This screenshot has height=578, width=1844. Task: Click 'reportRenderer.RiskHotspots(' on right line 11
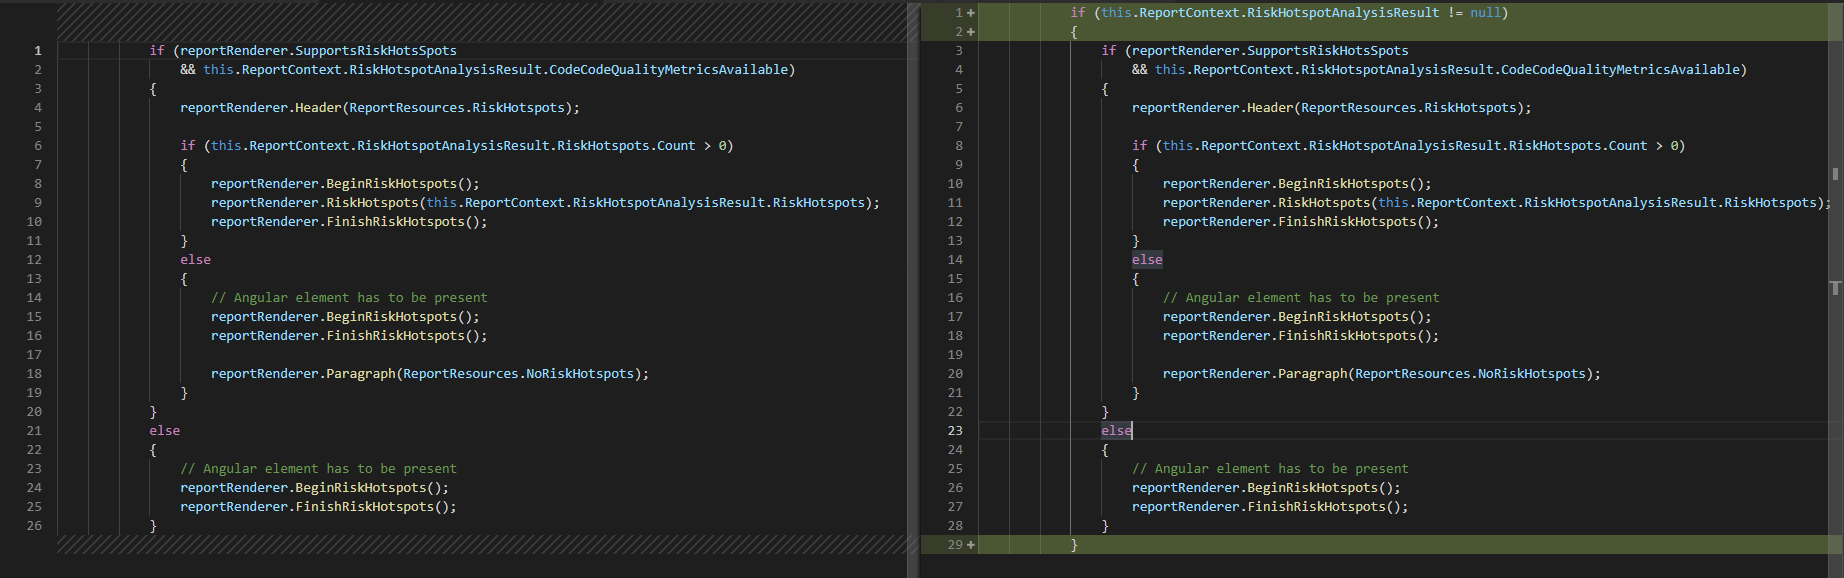point(1270,203)
